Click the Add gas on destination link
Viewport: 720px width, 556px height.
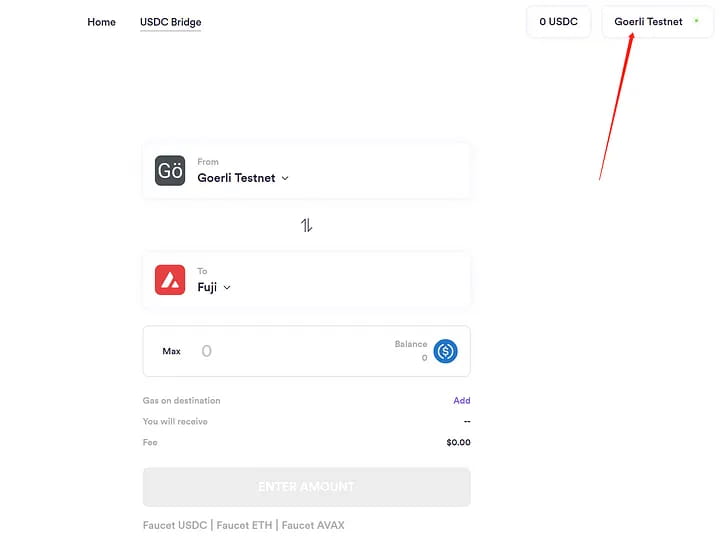tap(461, 400)
